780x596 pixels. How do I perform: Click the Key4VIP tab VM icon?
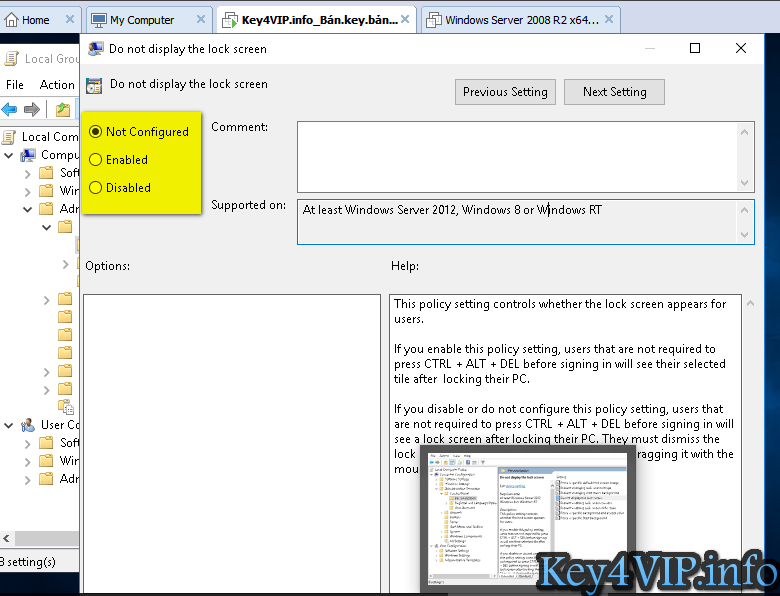[x=230, y=20]
